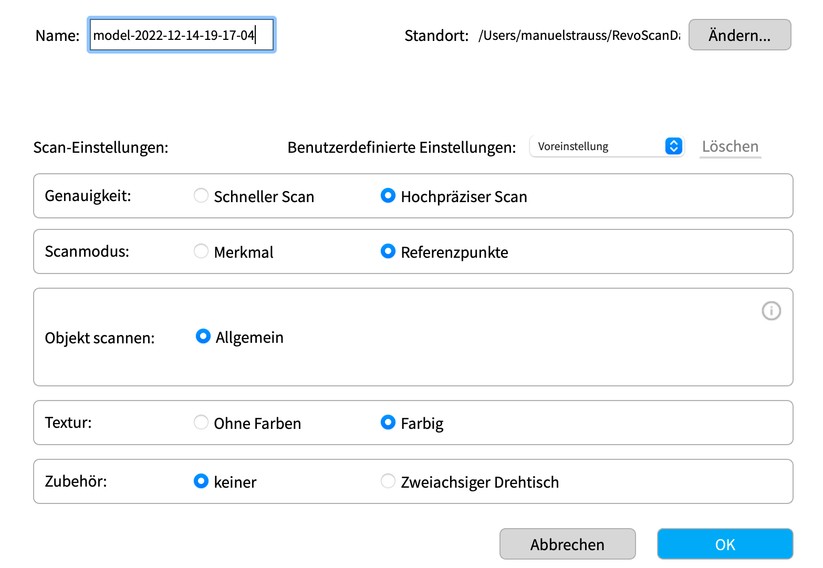The height and width of the screenshot is (568, 823).
Task: Choose Merkmal scan mode
Action: (x=201, y=252)
